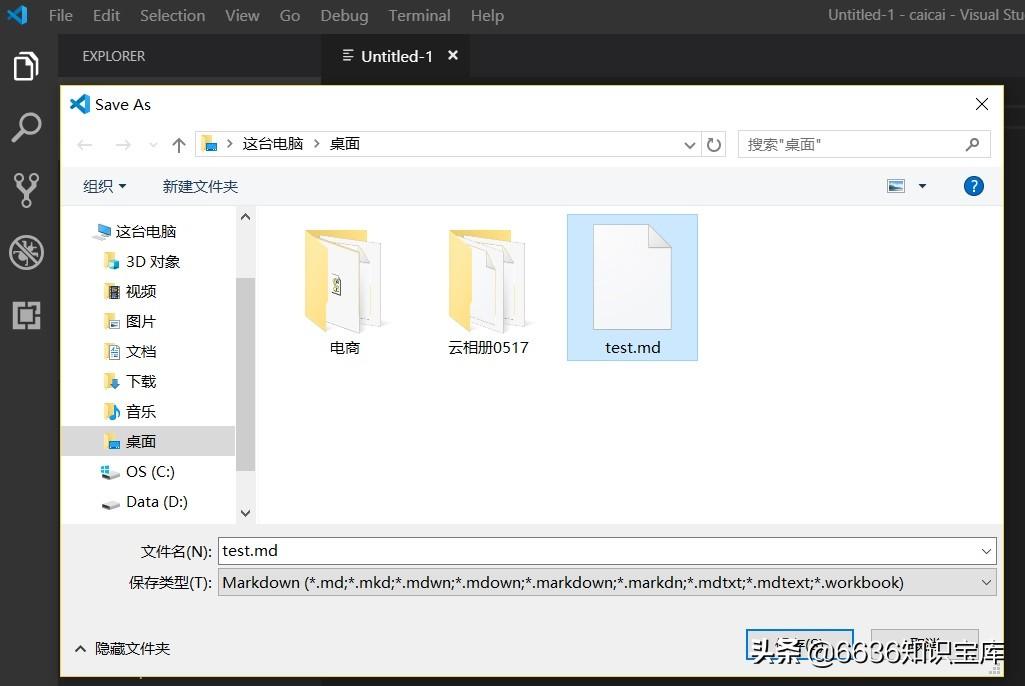1025x686 pixels.
Task: Open the Extensions view icon
Action: pos(26,315)
